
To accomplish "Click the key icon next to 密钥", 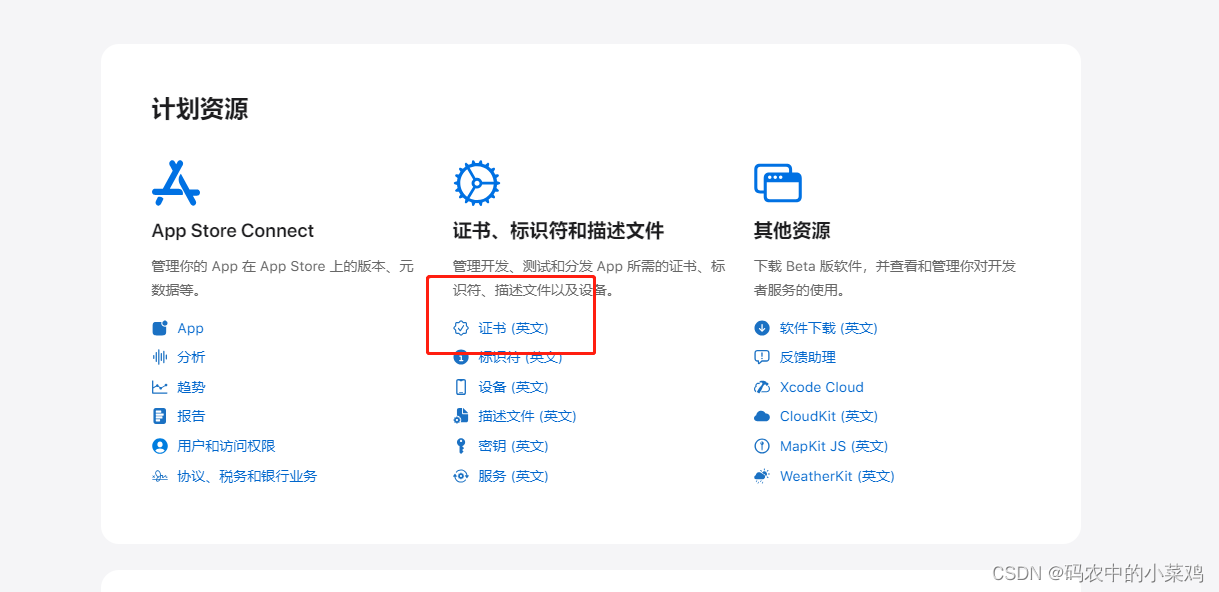I will tap(461, 446).
